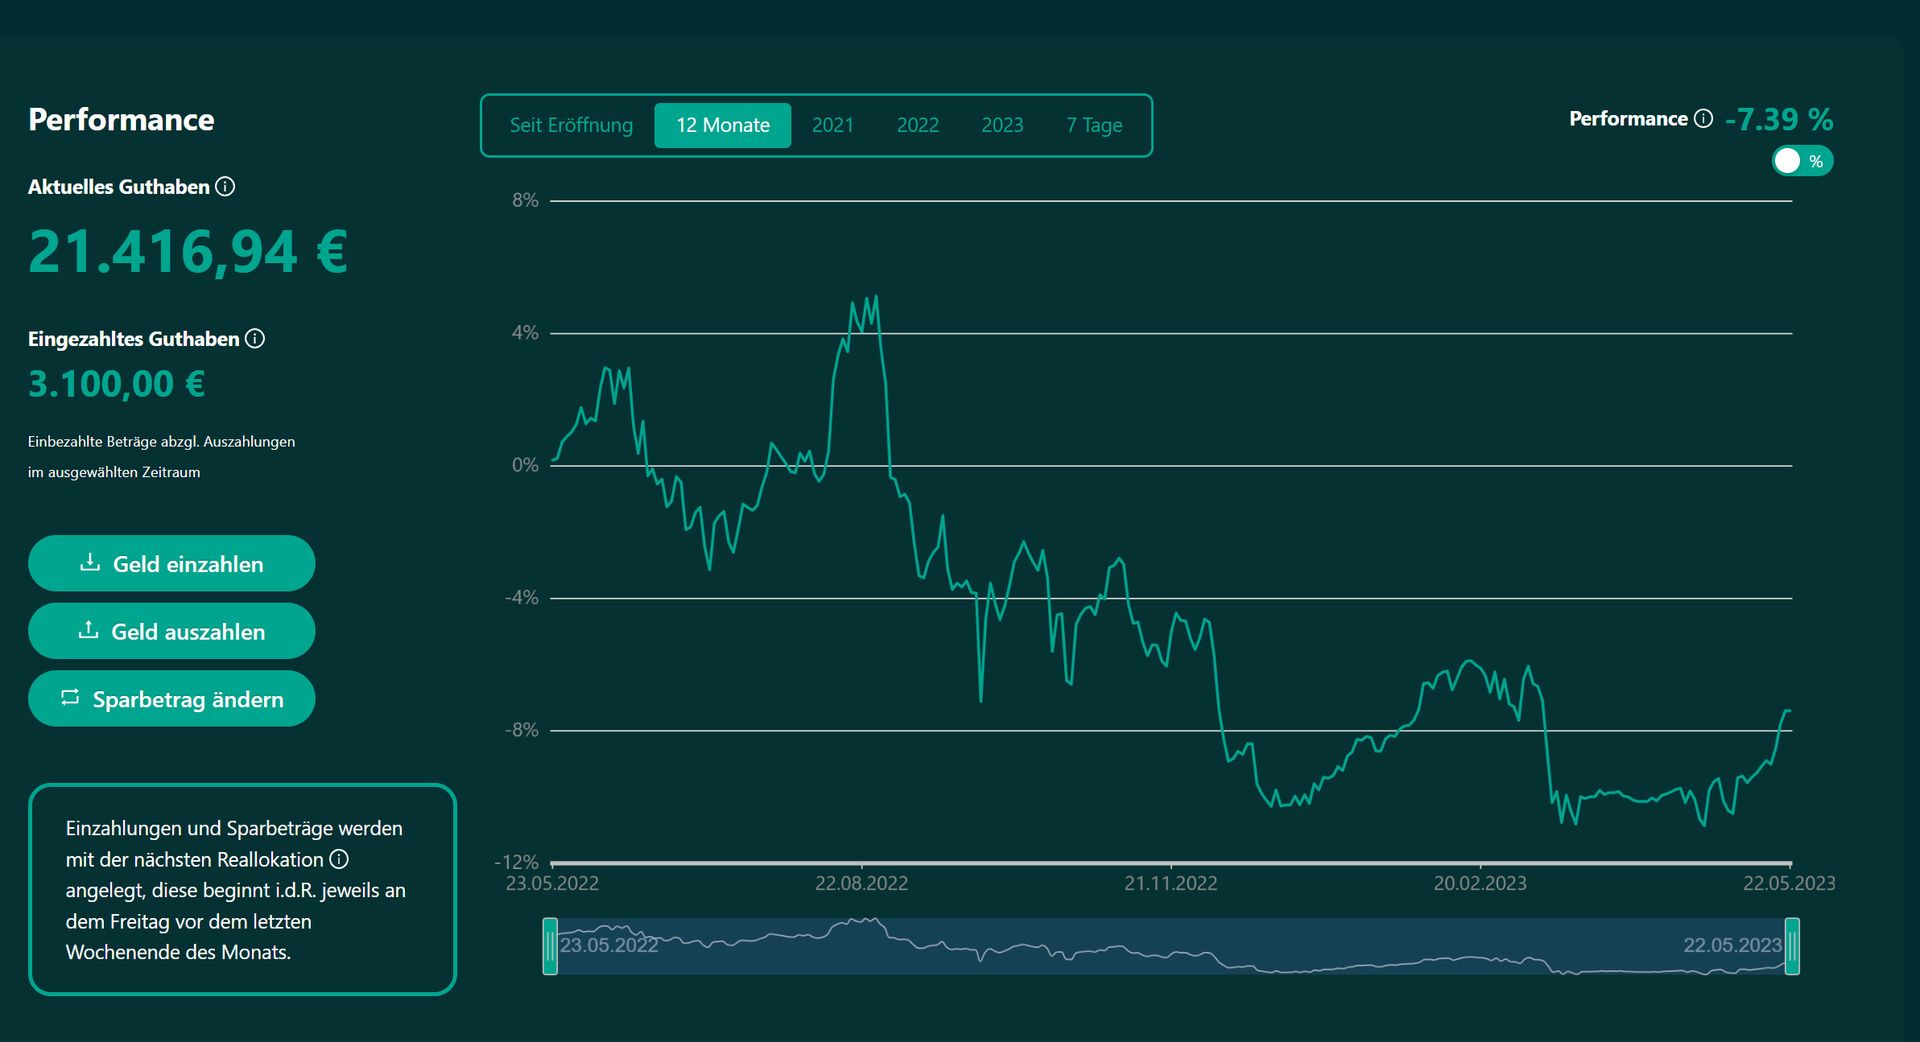The height and width of the screenshot is (1042, 1920).
Task: Show performance for 2023
Action: pyautogui.click(x=1001, y=125)
